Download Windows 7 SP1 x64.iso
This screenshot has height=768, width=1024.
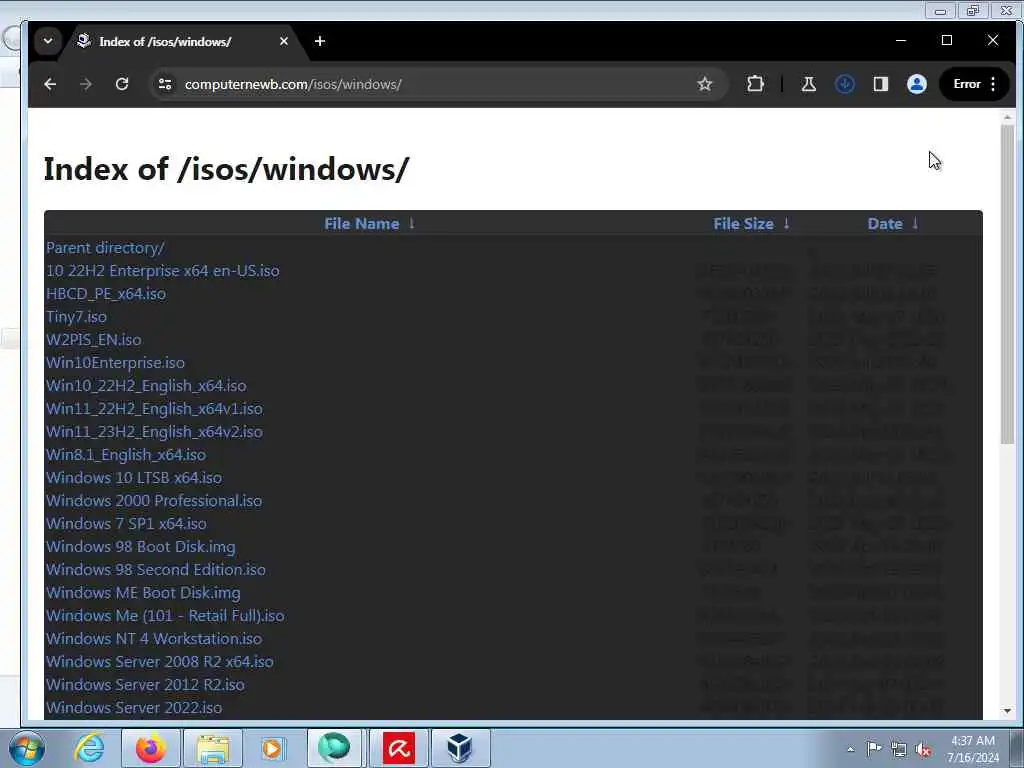(126, 524)
